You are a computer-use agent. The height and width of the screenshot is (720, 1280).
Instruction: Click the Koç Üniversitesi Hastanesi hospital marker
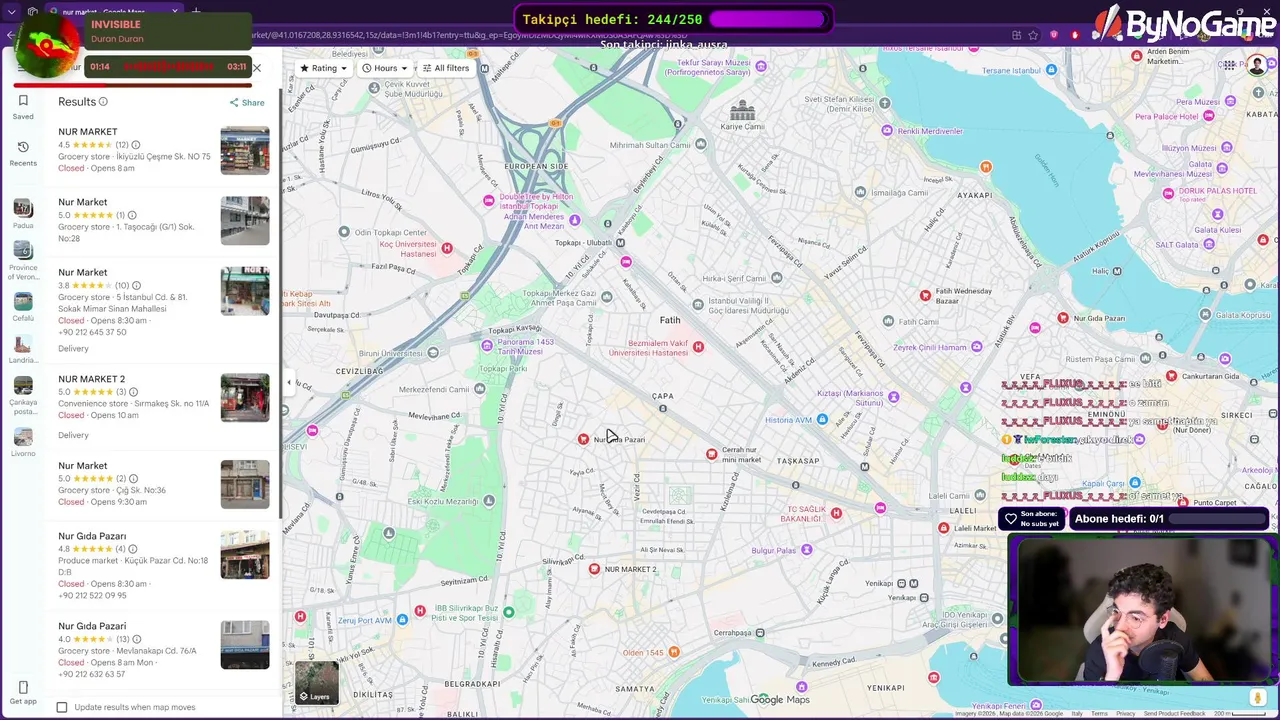pyautogui.click(x=447, y=248)
